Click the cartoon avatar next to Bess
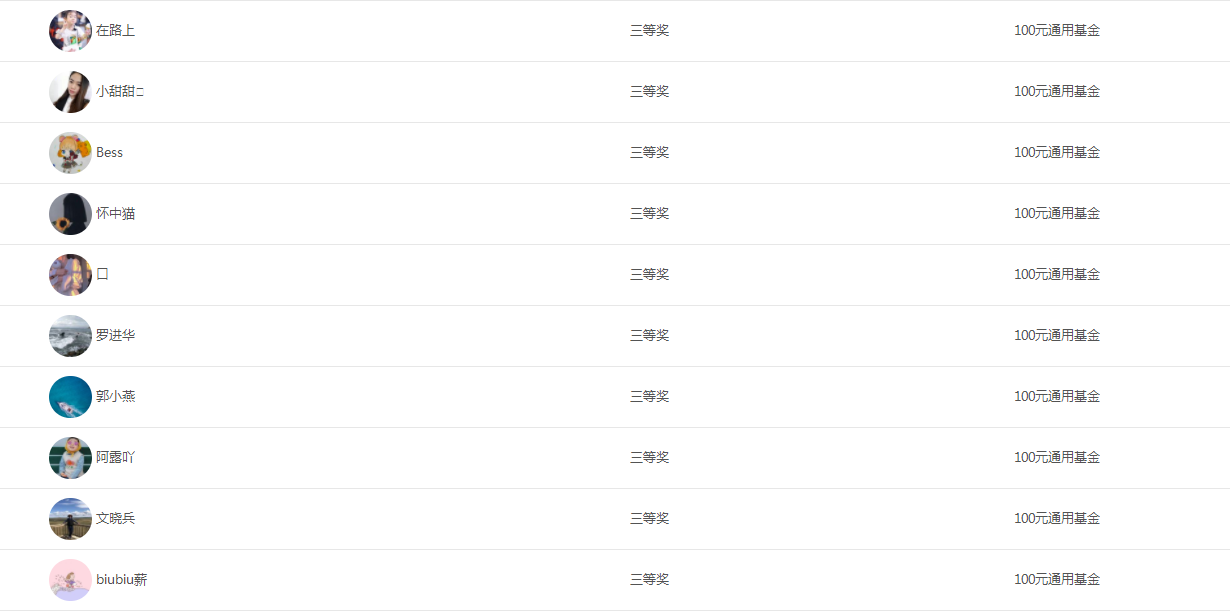The width and height of the screenshot is (1230, 612). click(70, 153)
